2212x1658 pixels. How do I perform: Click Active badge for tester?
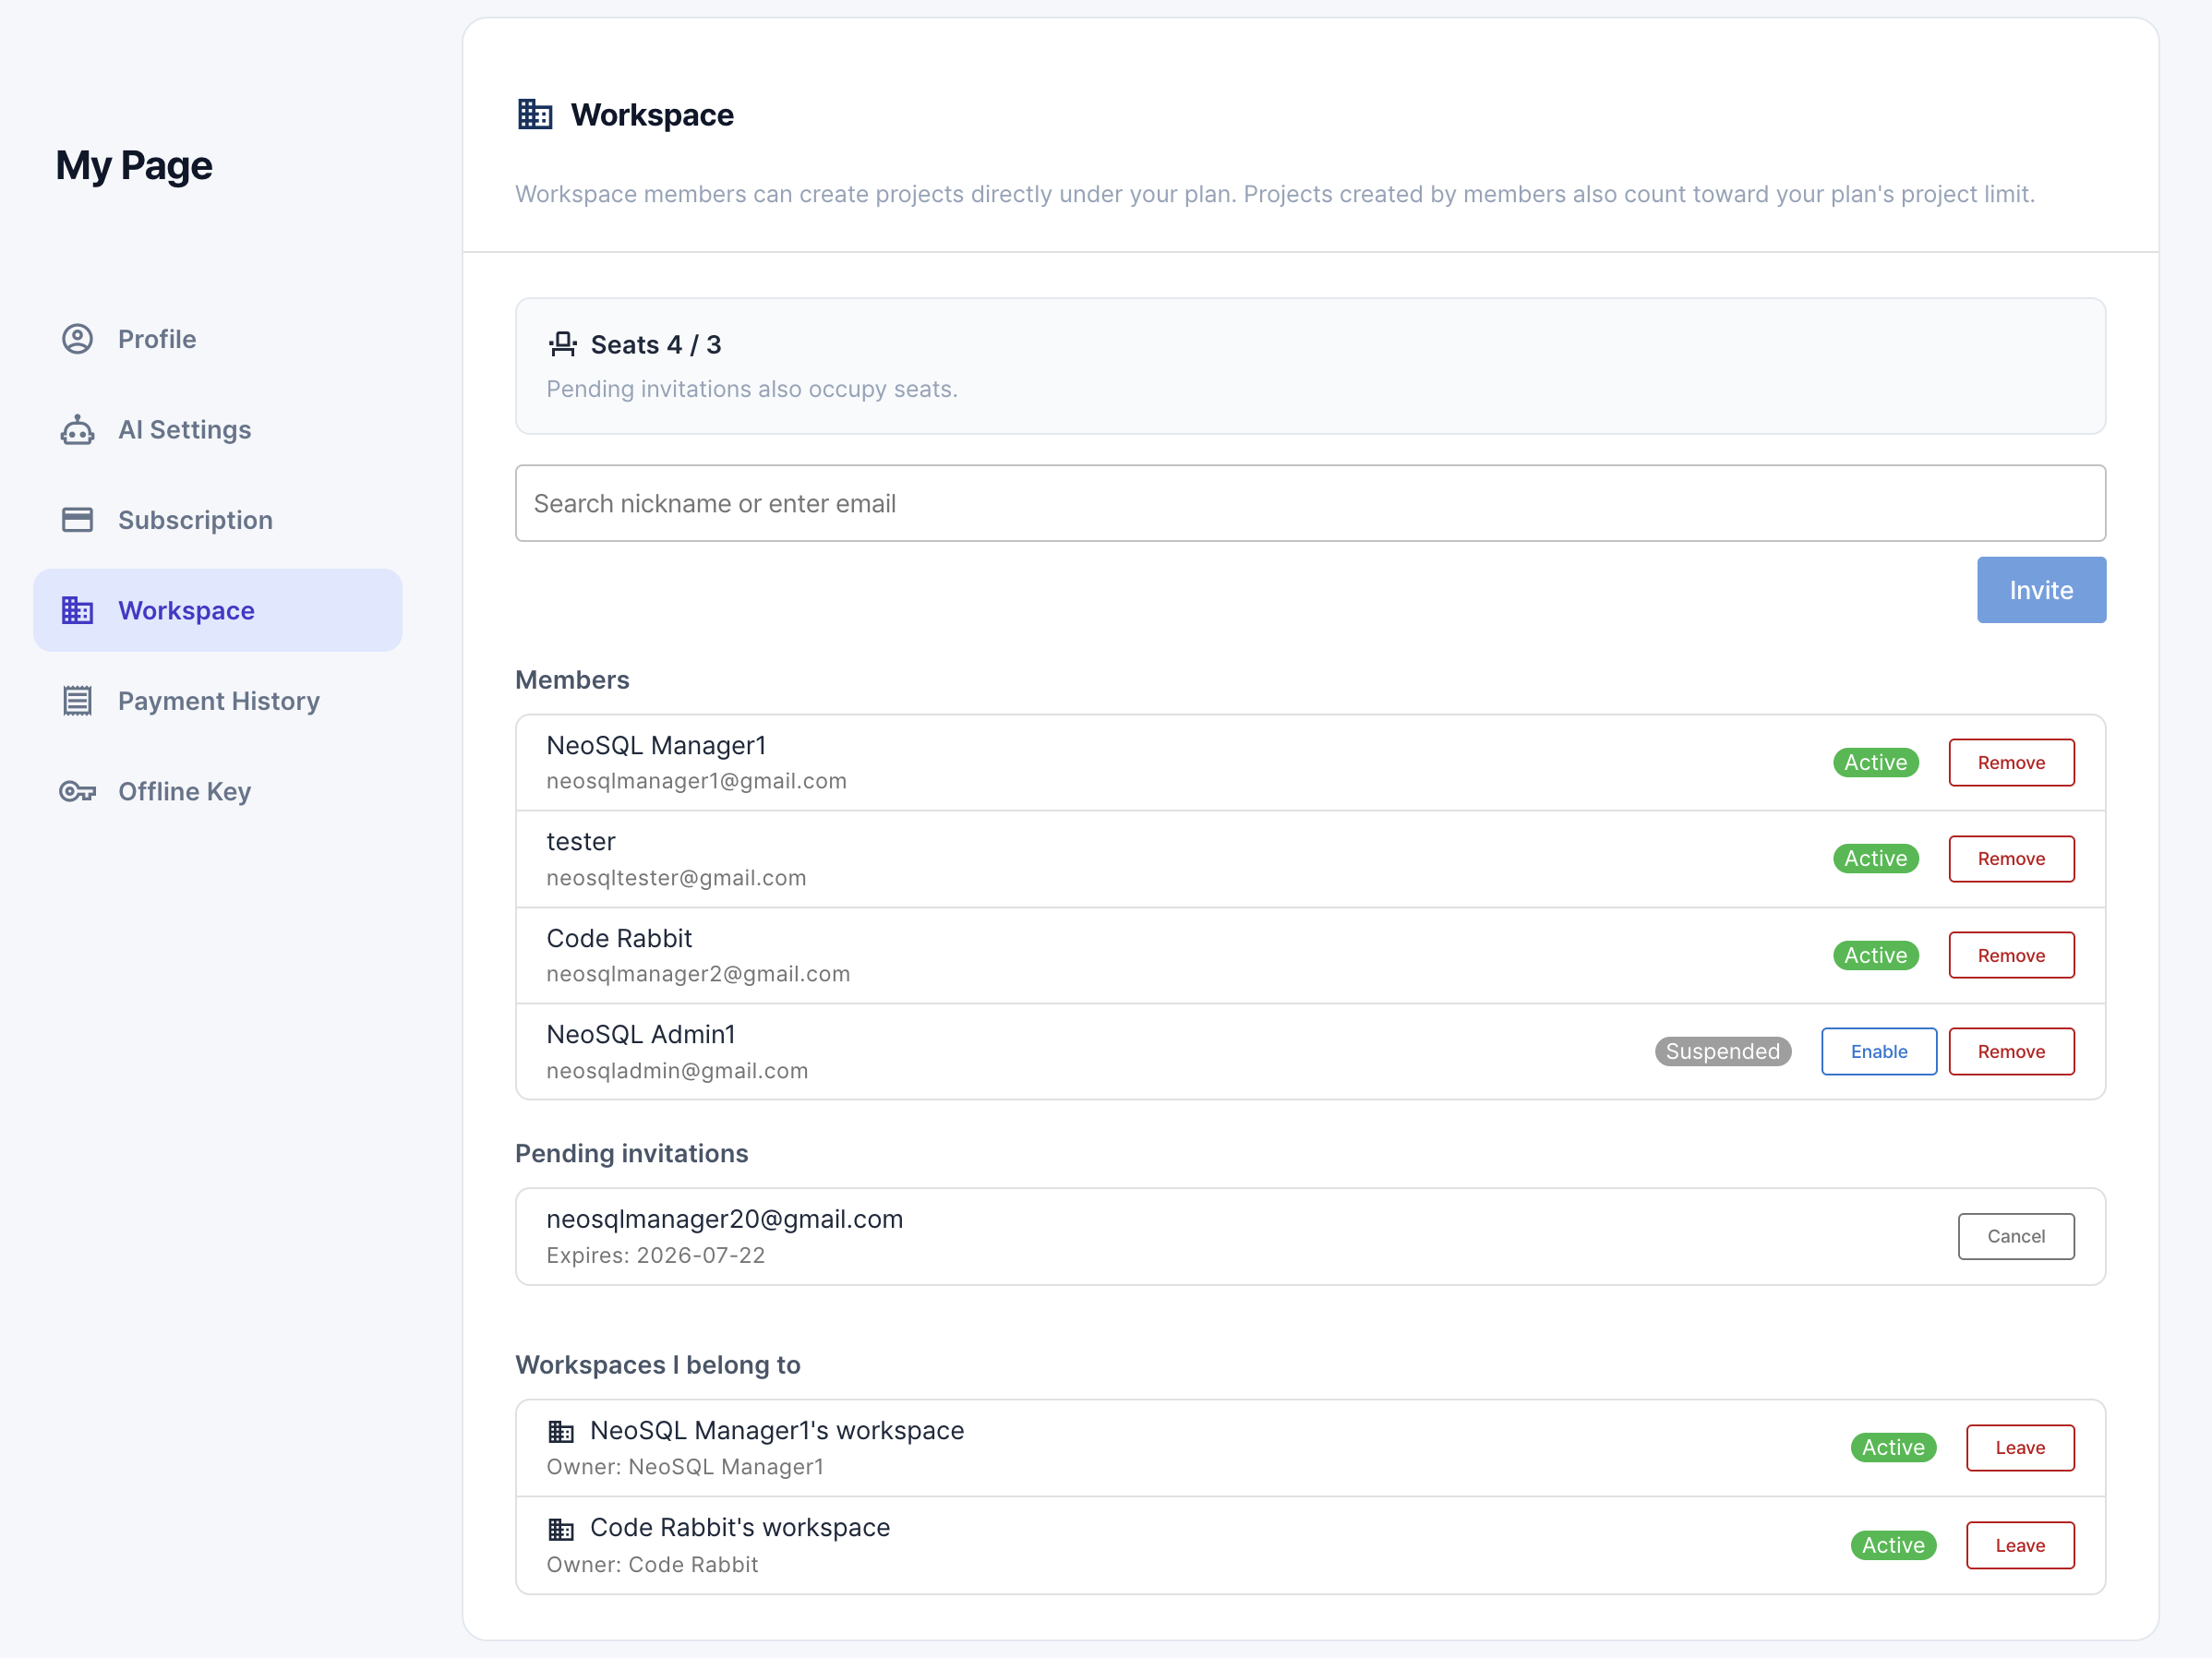(1876, 859)
